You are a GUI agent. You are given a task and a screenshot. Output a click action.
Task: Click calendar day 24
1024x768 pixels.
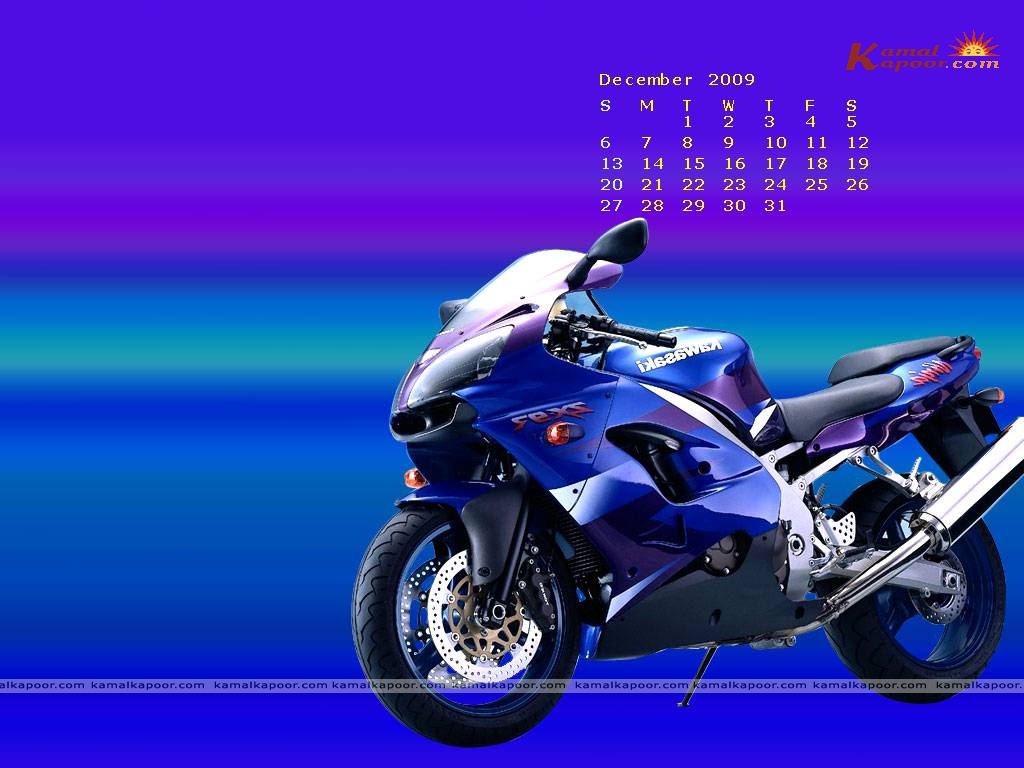tap(776, 185)
